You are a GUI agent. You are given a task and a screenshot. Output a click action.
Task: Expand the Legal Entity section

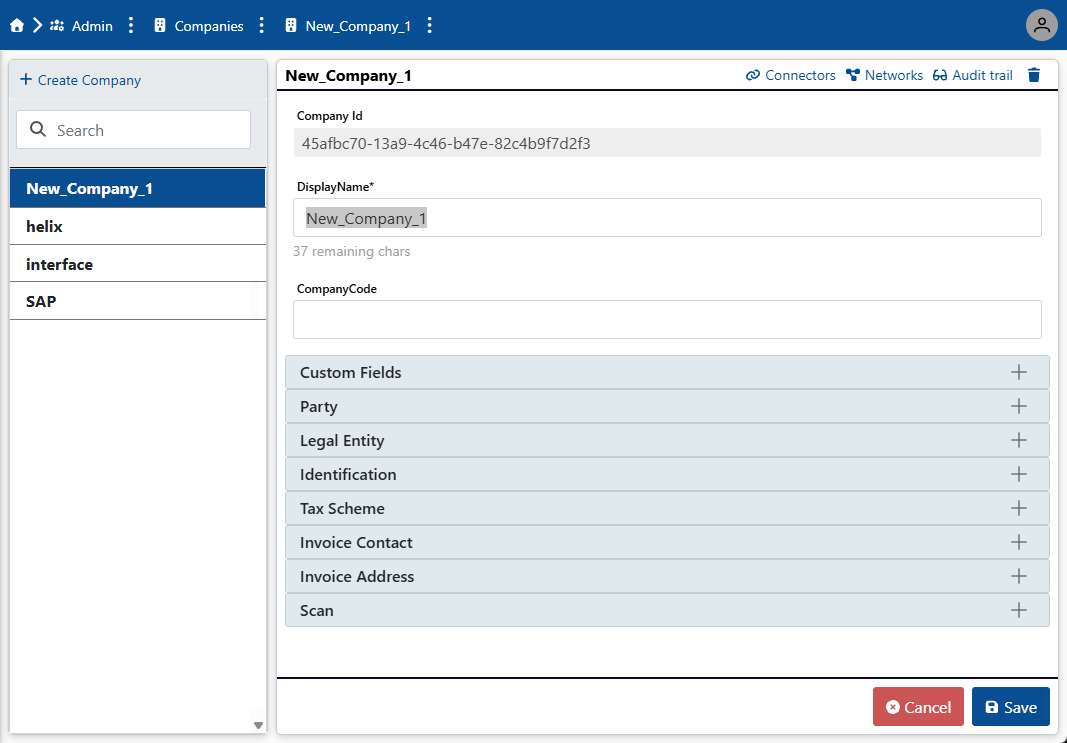point(666,440)
